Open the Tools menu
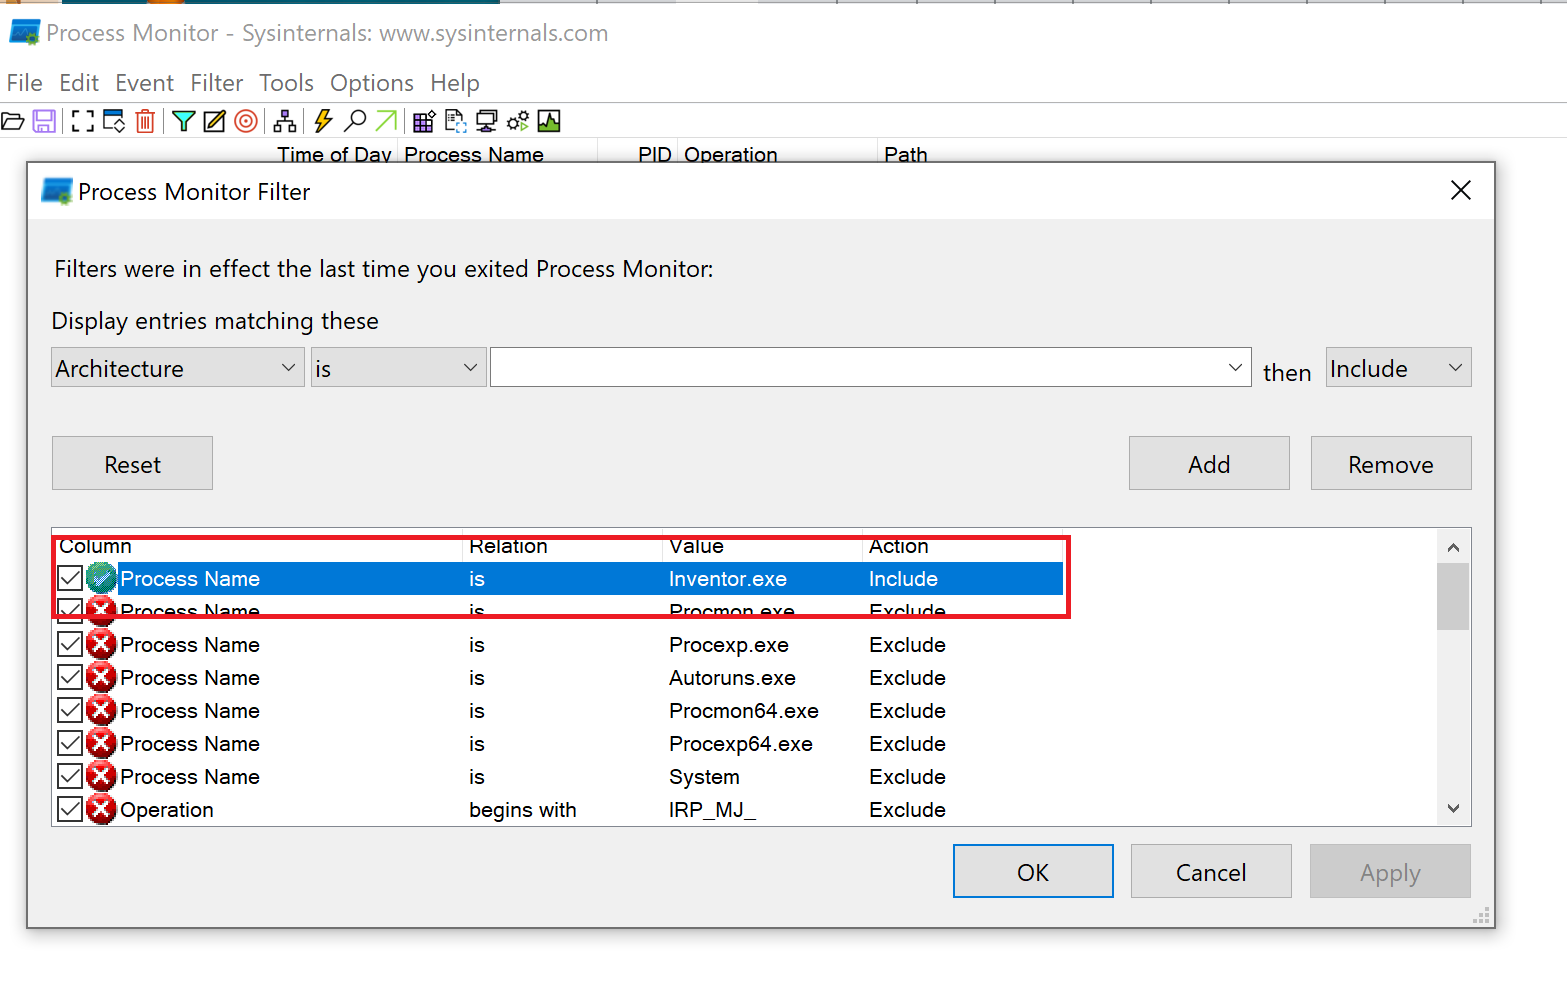Screen dimensions: 1567x990 point(286,83)
